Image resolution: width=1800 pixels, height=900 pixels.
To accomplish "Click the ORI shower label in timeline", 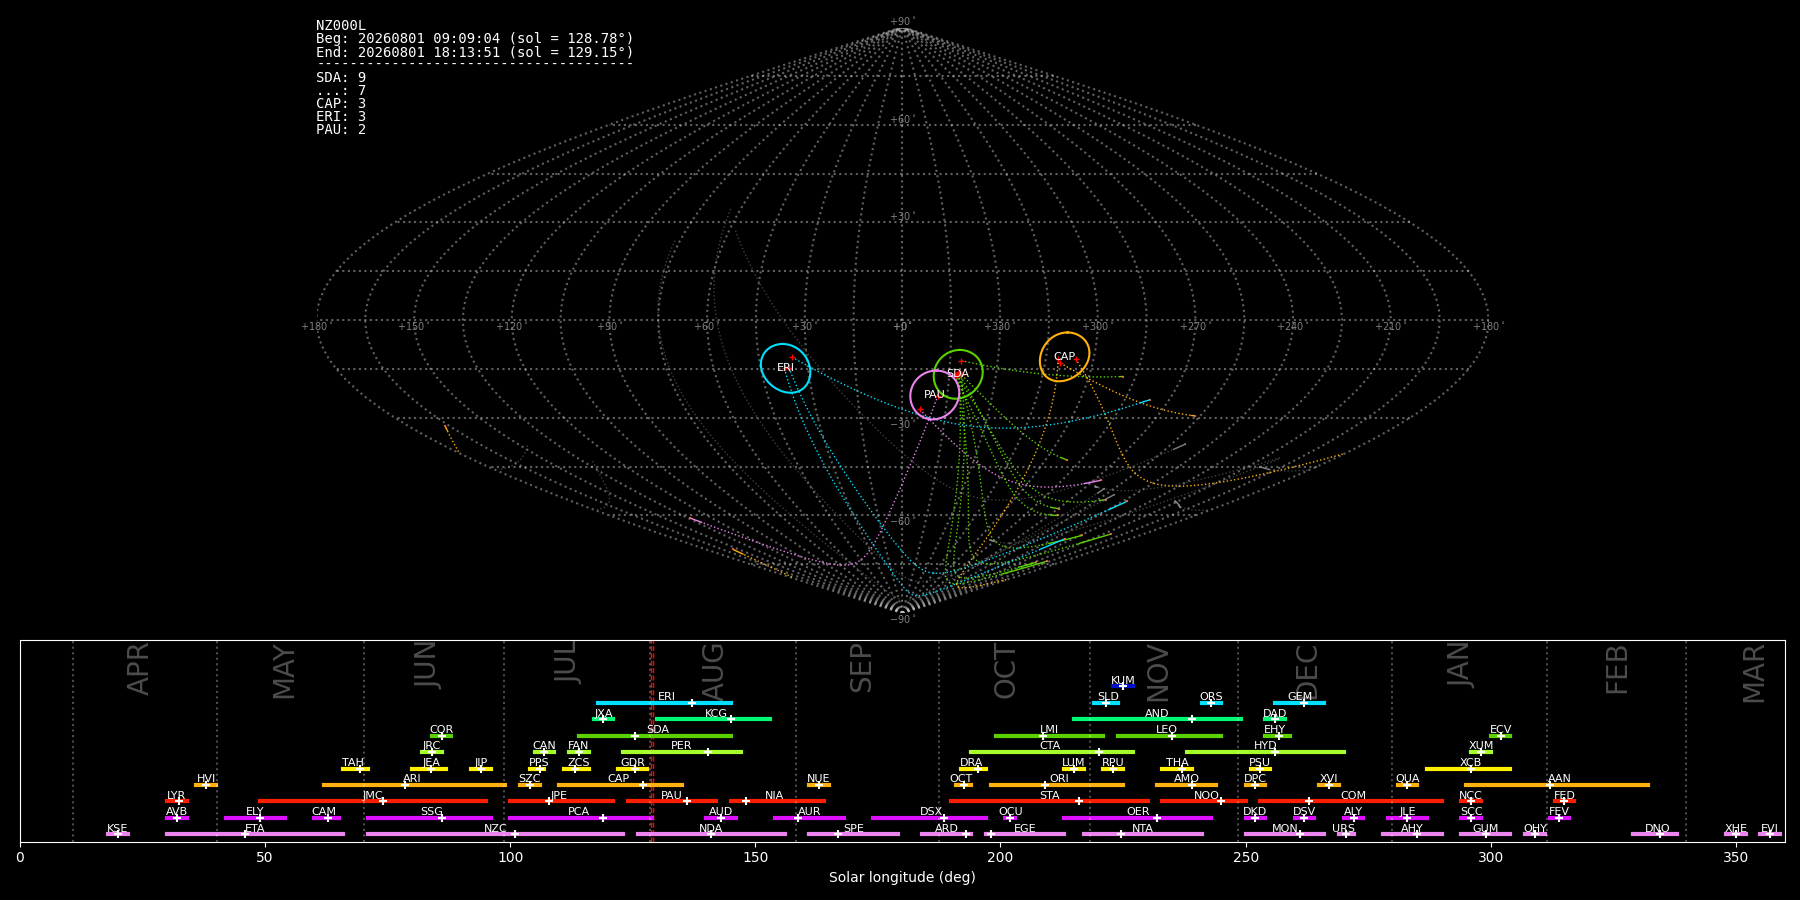I will tap(1059, 779).
